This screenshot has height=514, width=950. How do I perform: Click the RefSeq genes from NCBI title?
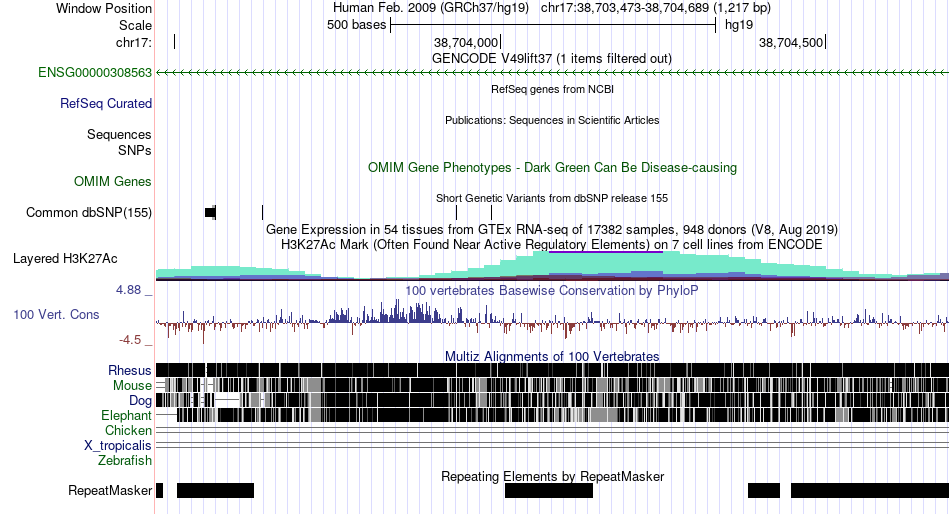pyautogui.click(x=552, y=89)
